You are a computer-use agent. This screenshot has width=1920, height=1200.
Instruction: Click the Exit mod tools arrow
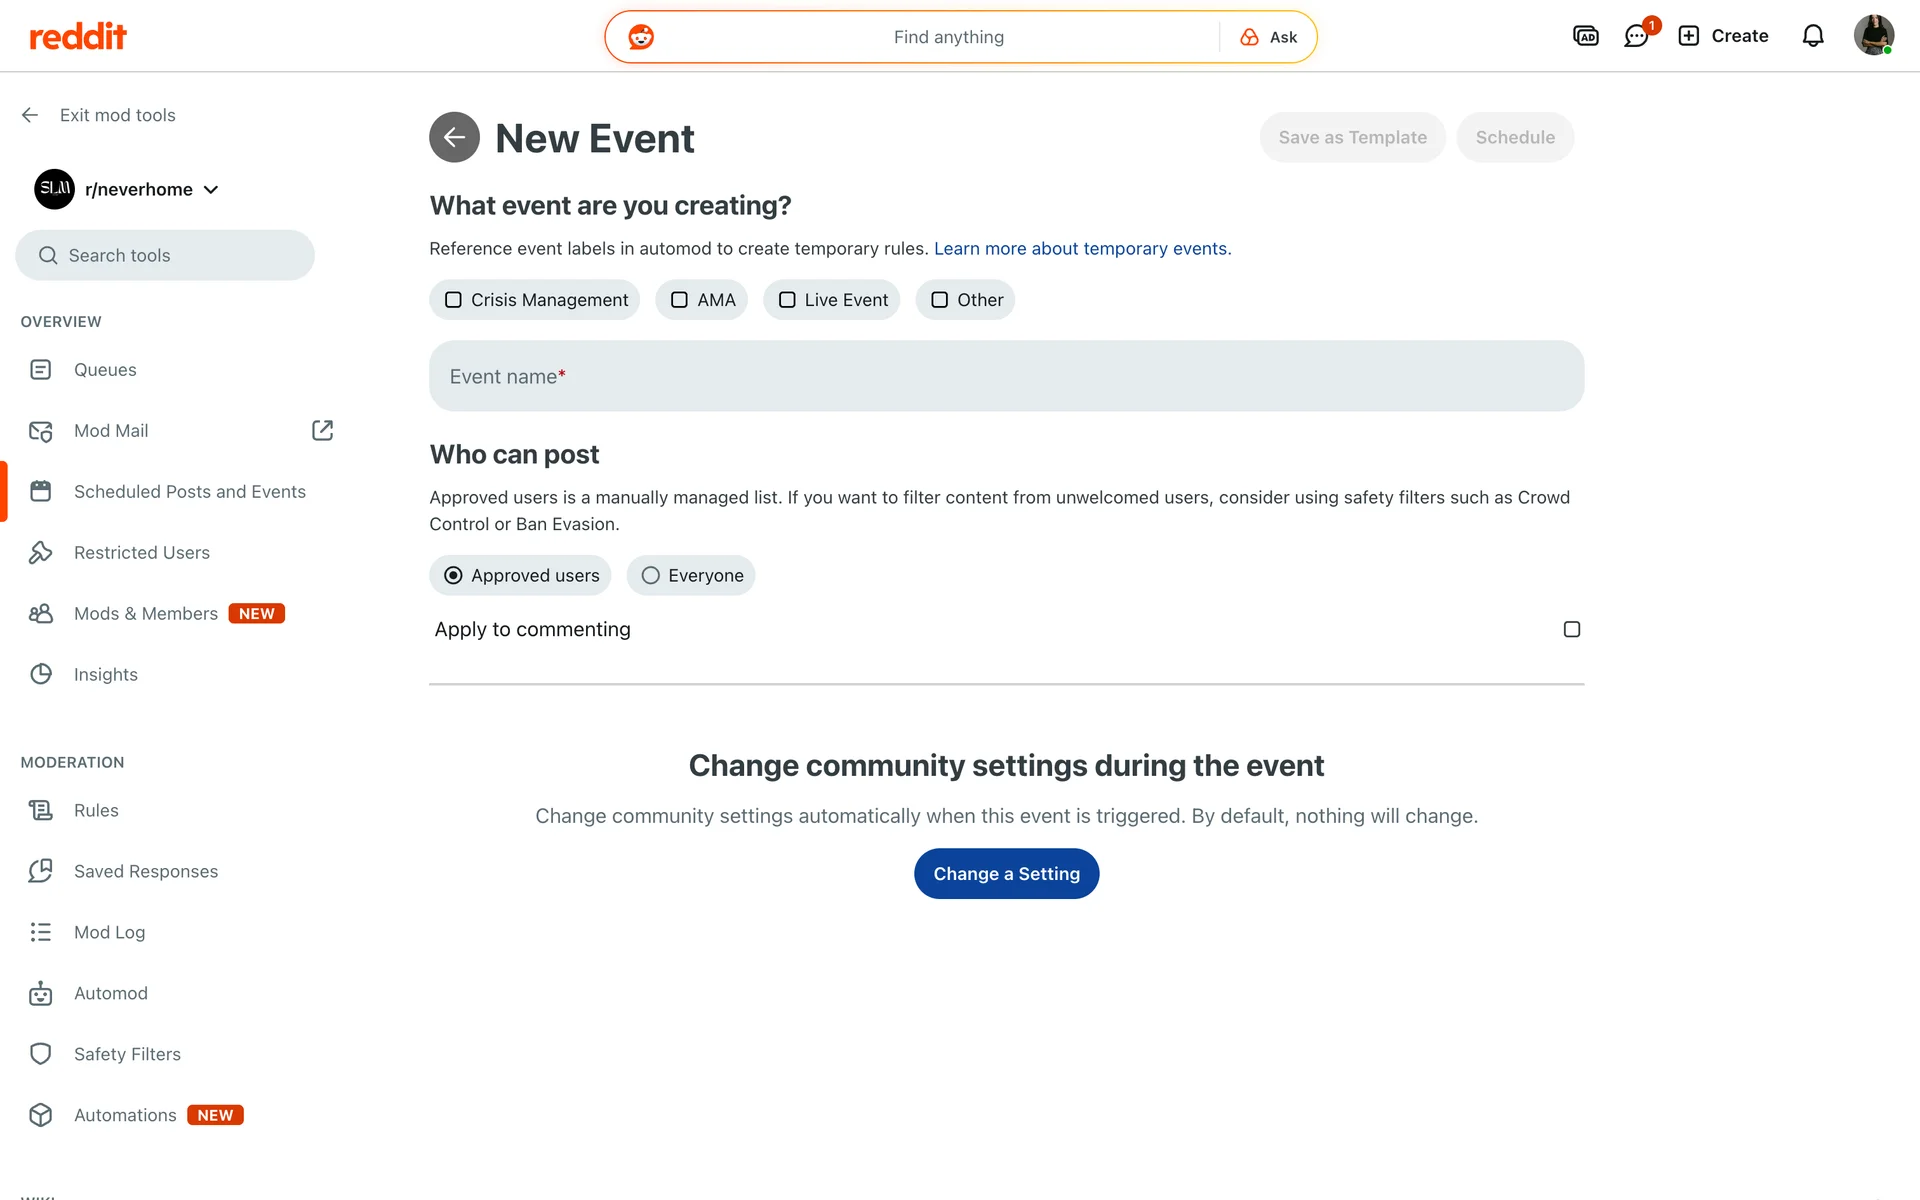30,115
